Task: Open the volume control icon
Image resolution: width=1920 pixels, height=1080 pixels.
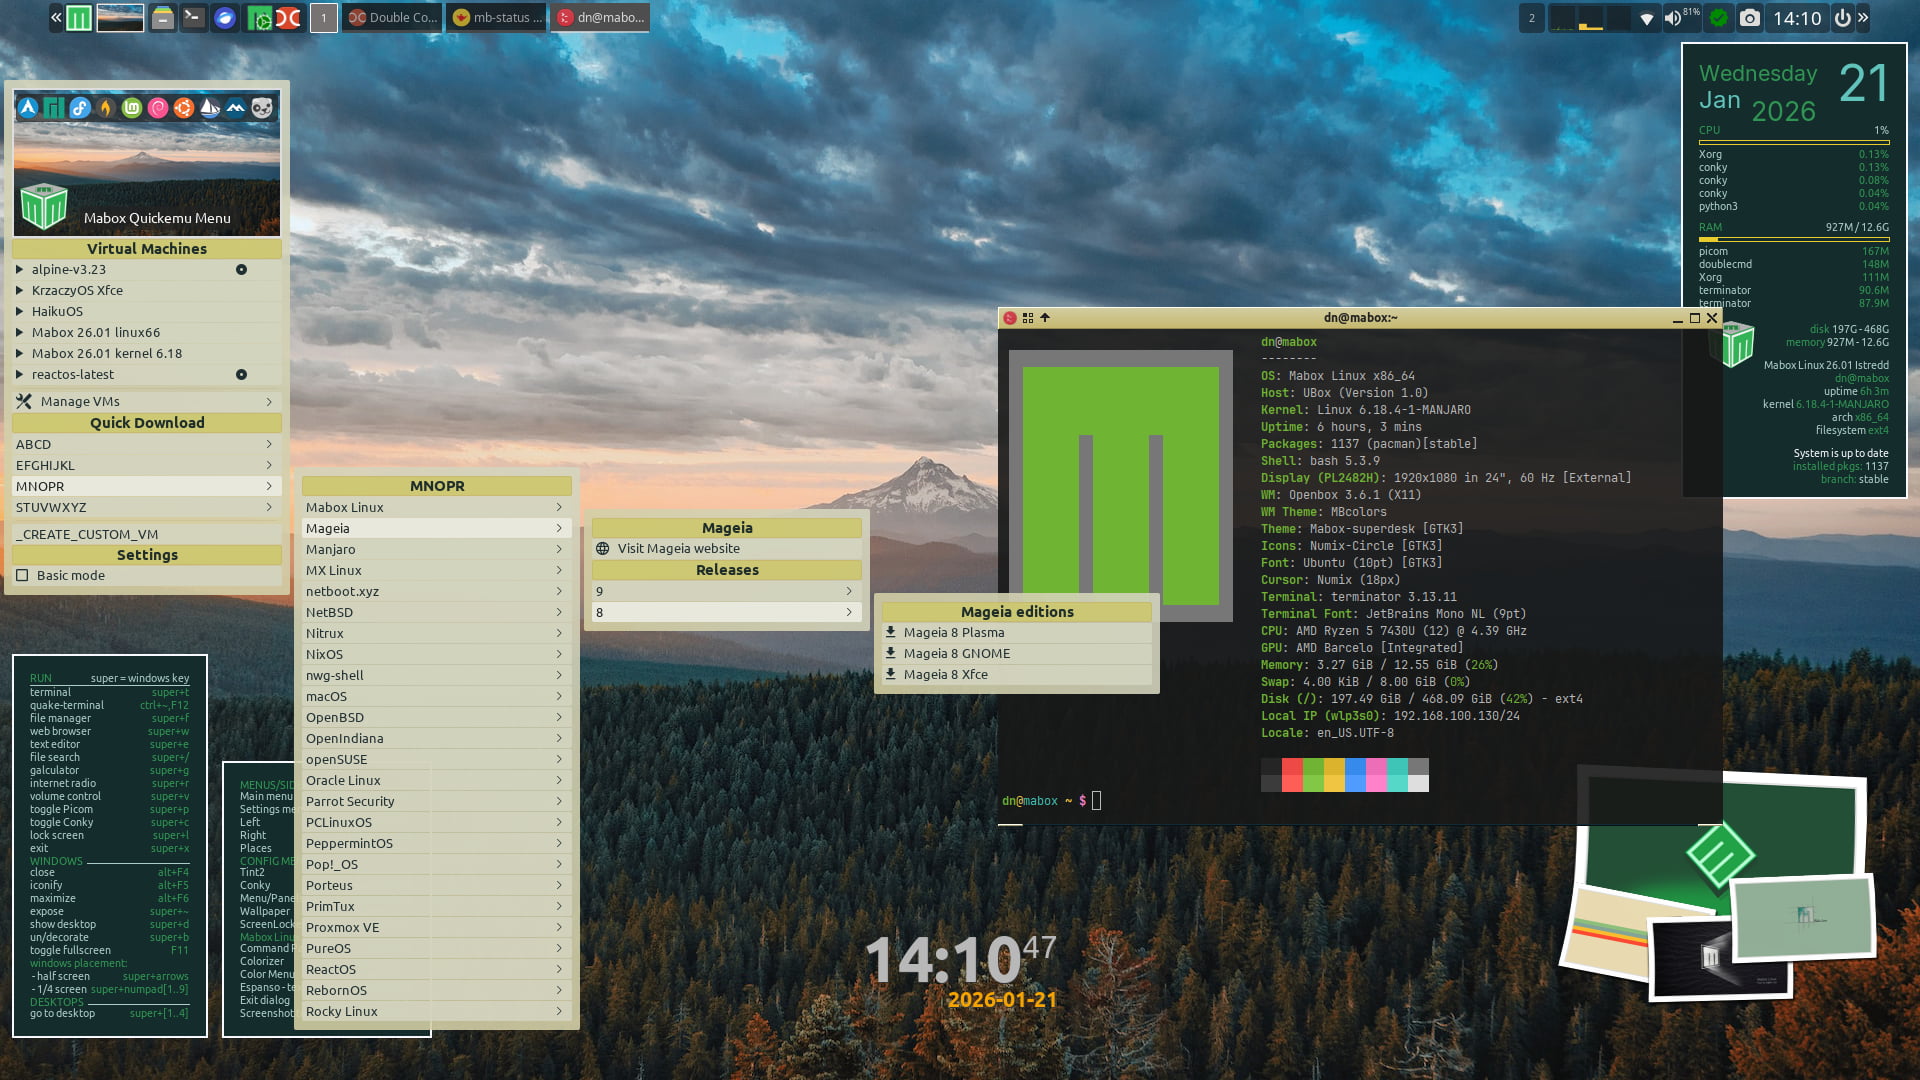Action: (x=1672, y=18)
